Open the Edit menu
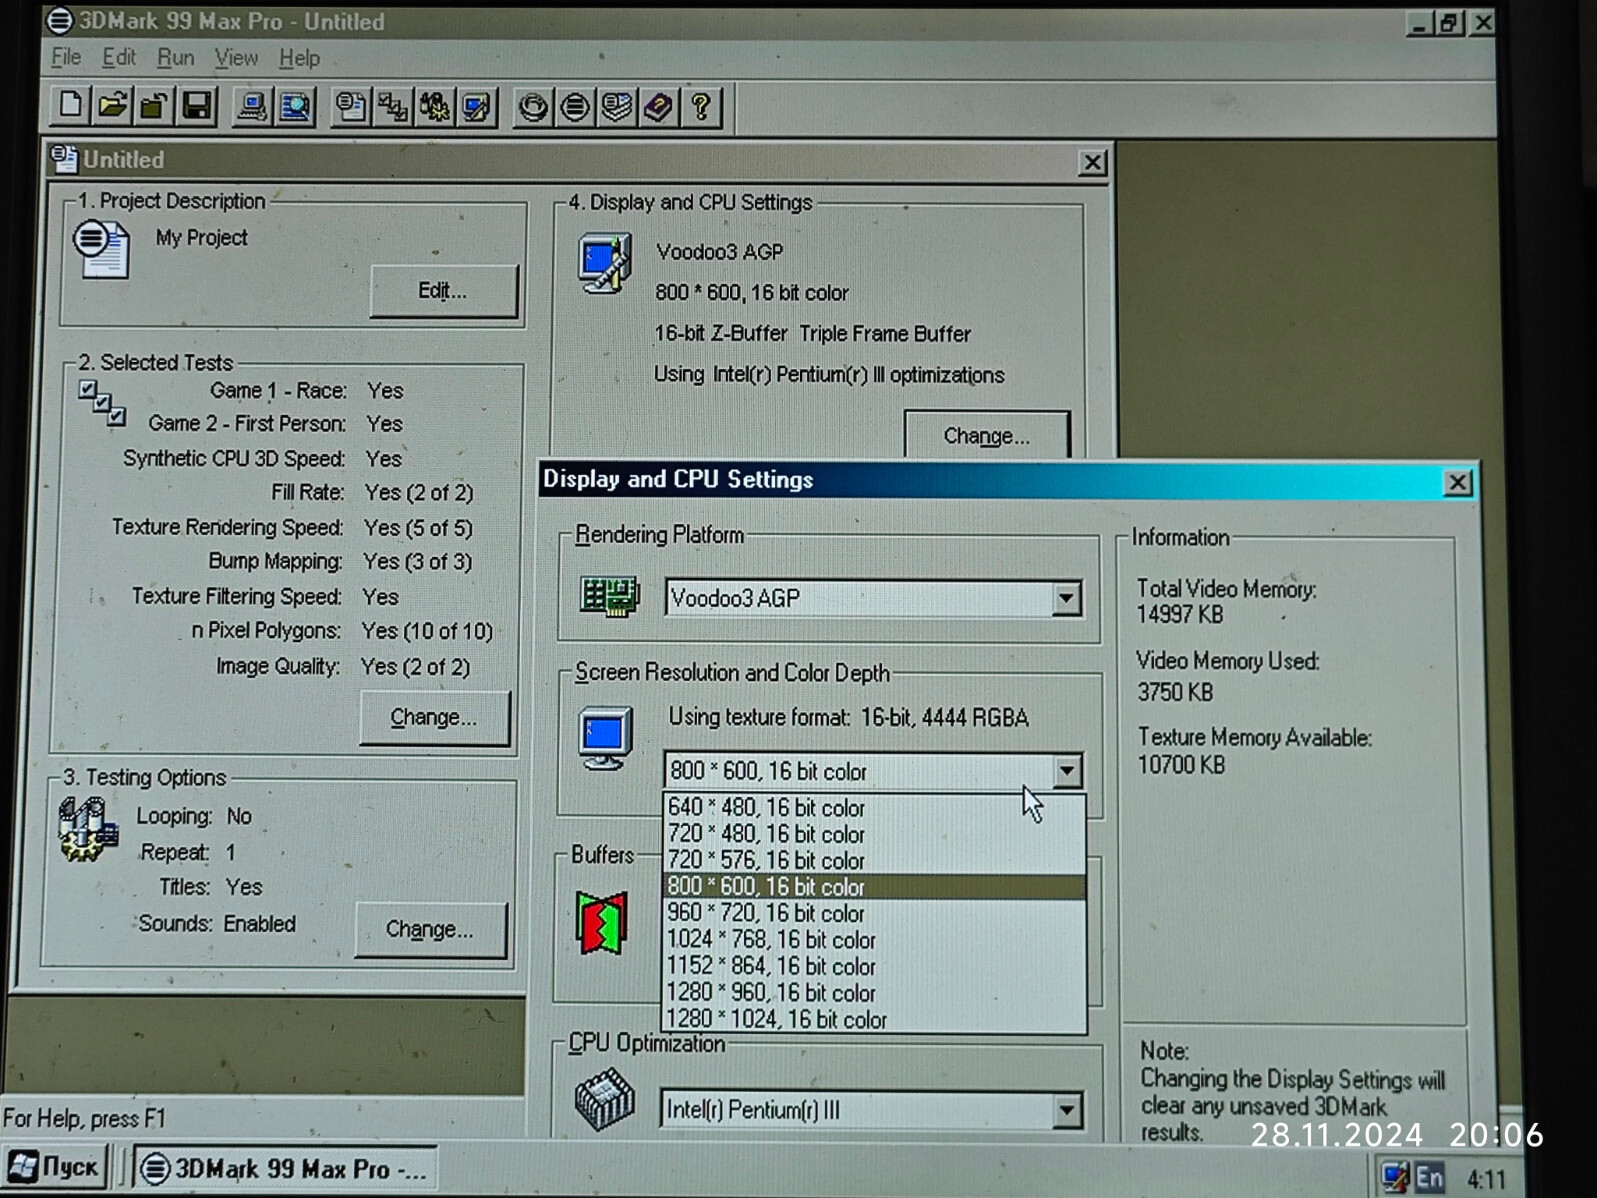1597x1198 pixels. point(119,57)
